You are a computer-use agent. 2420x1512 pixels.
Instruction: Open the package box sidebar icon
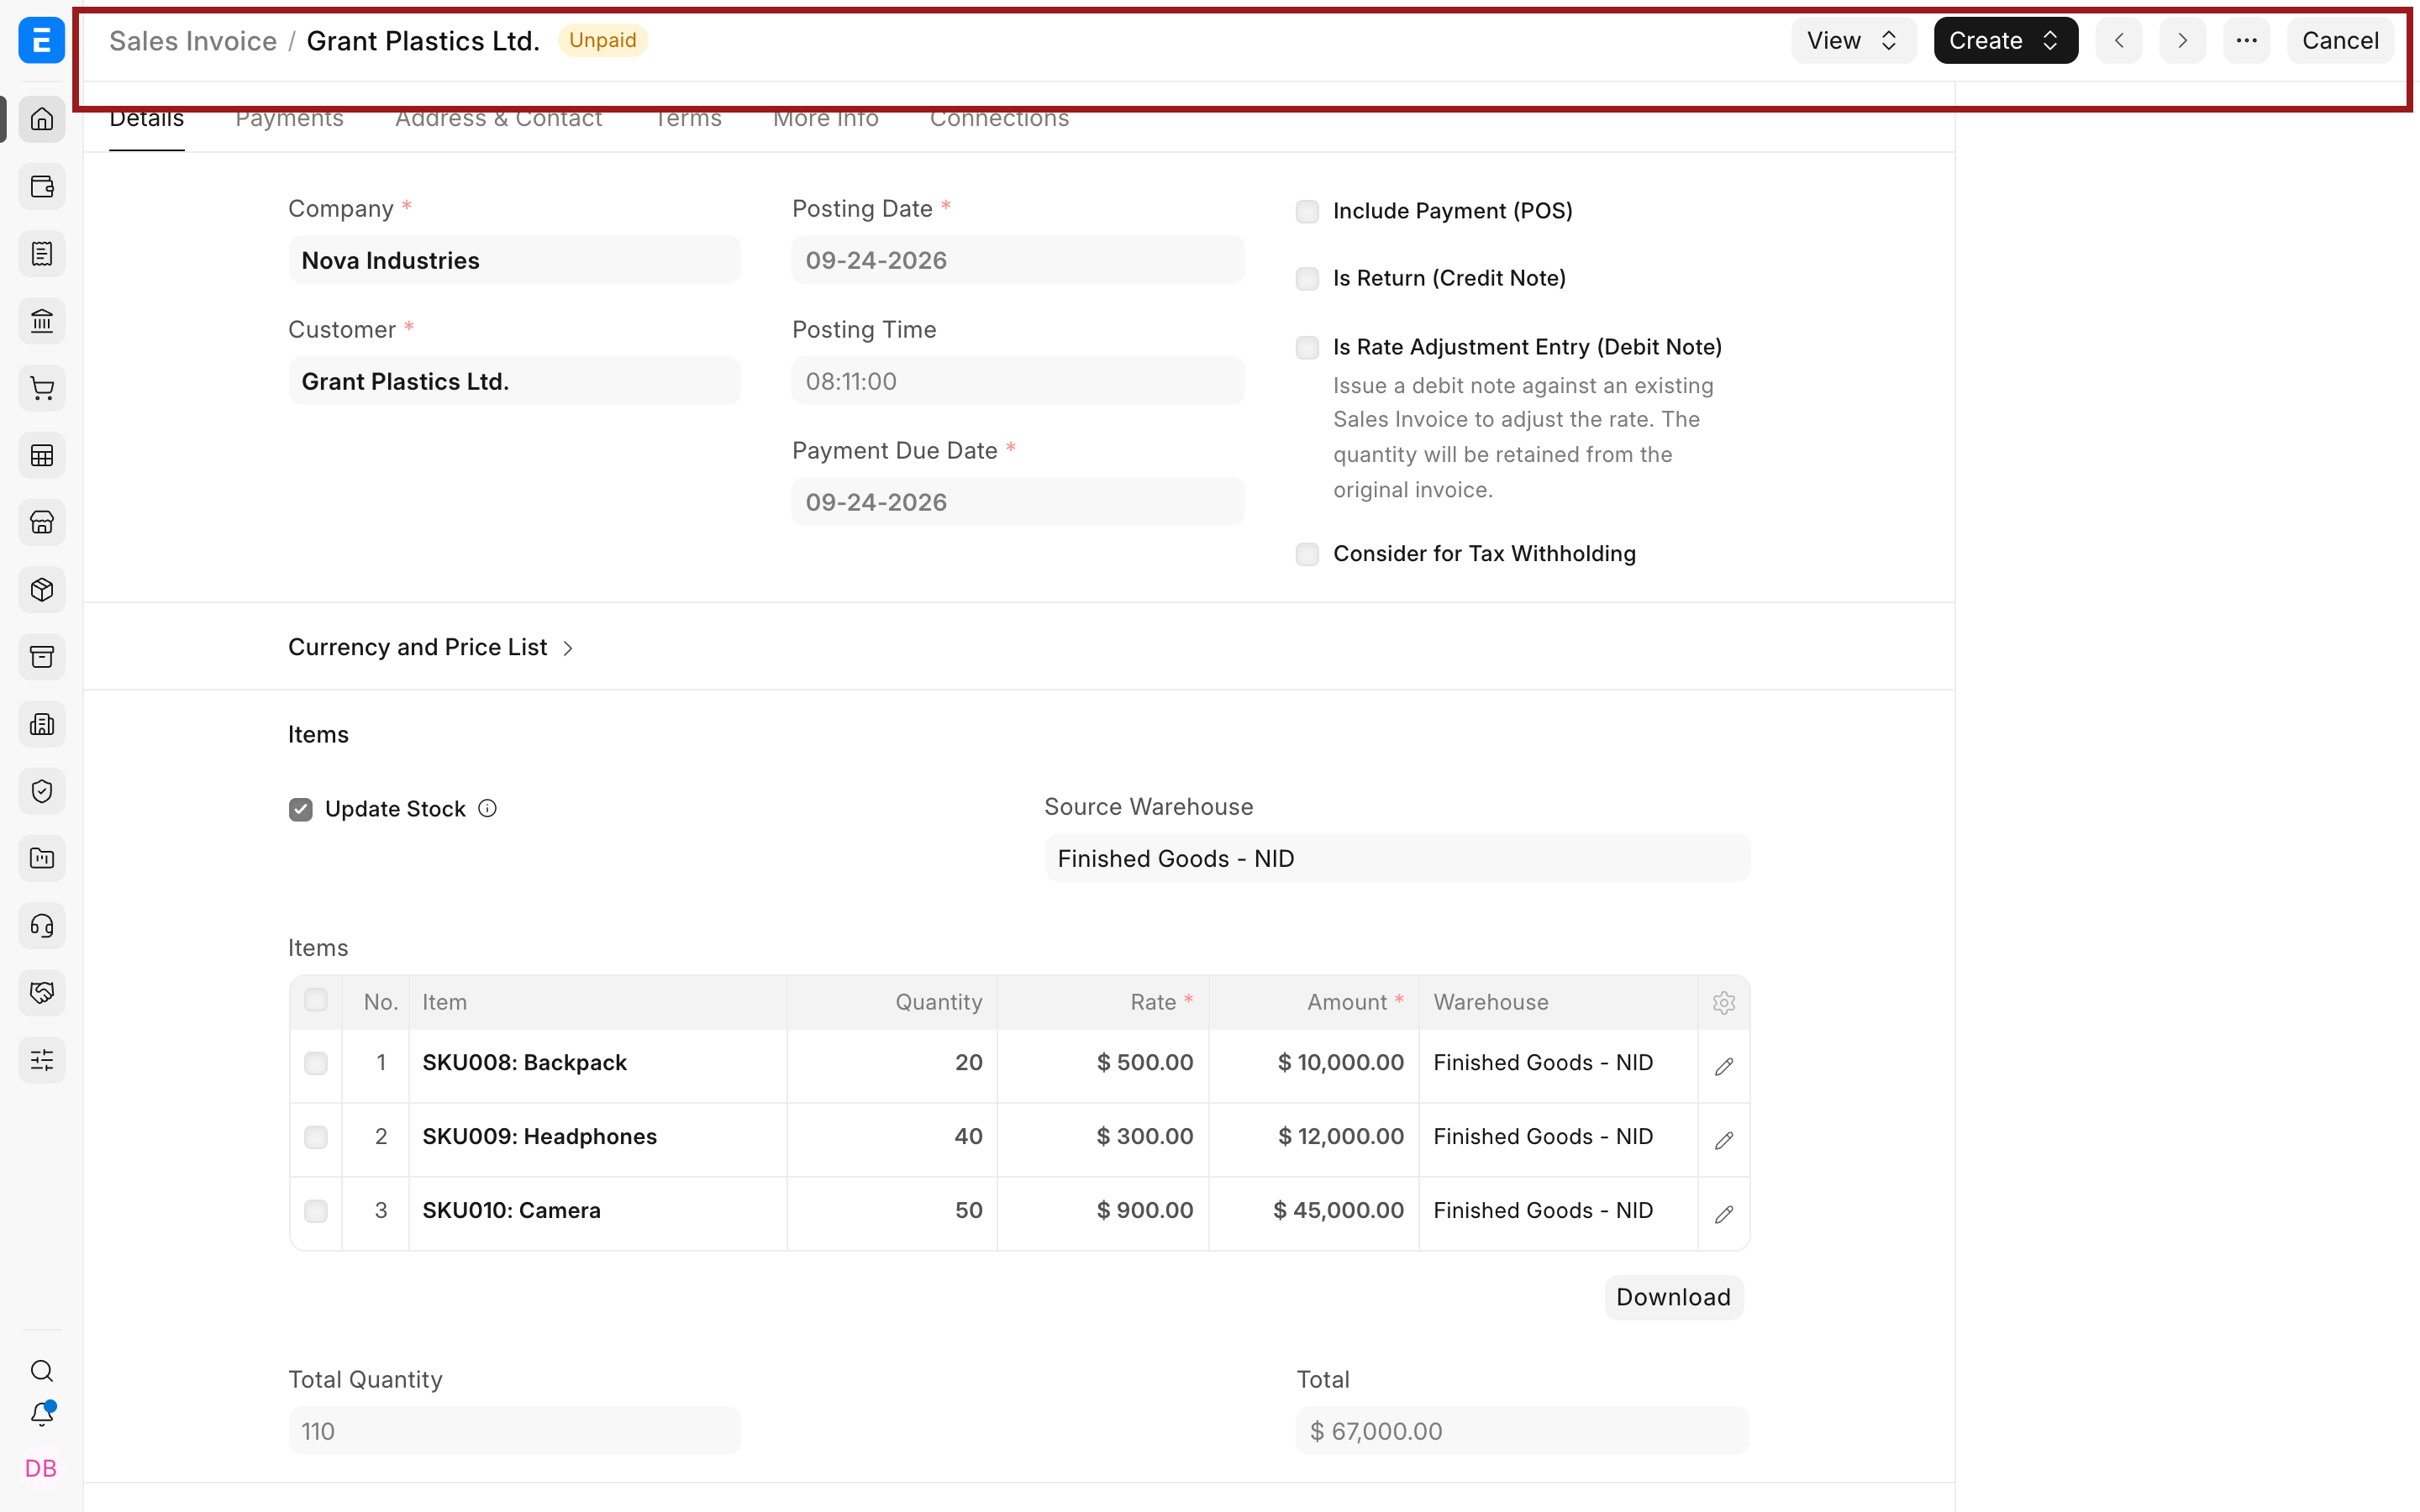click(41, 590)
